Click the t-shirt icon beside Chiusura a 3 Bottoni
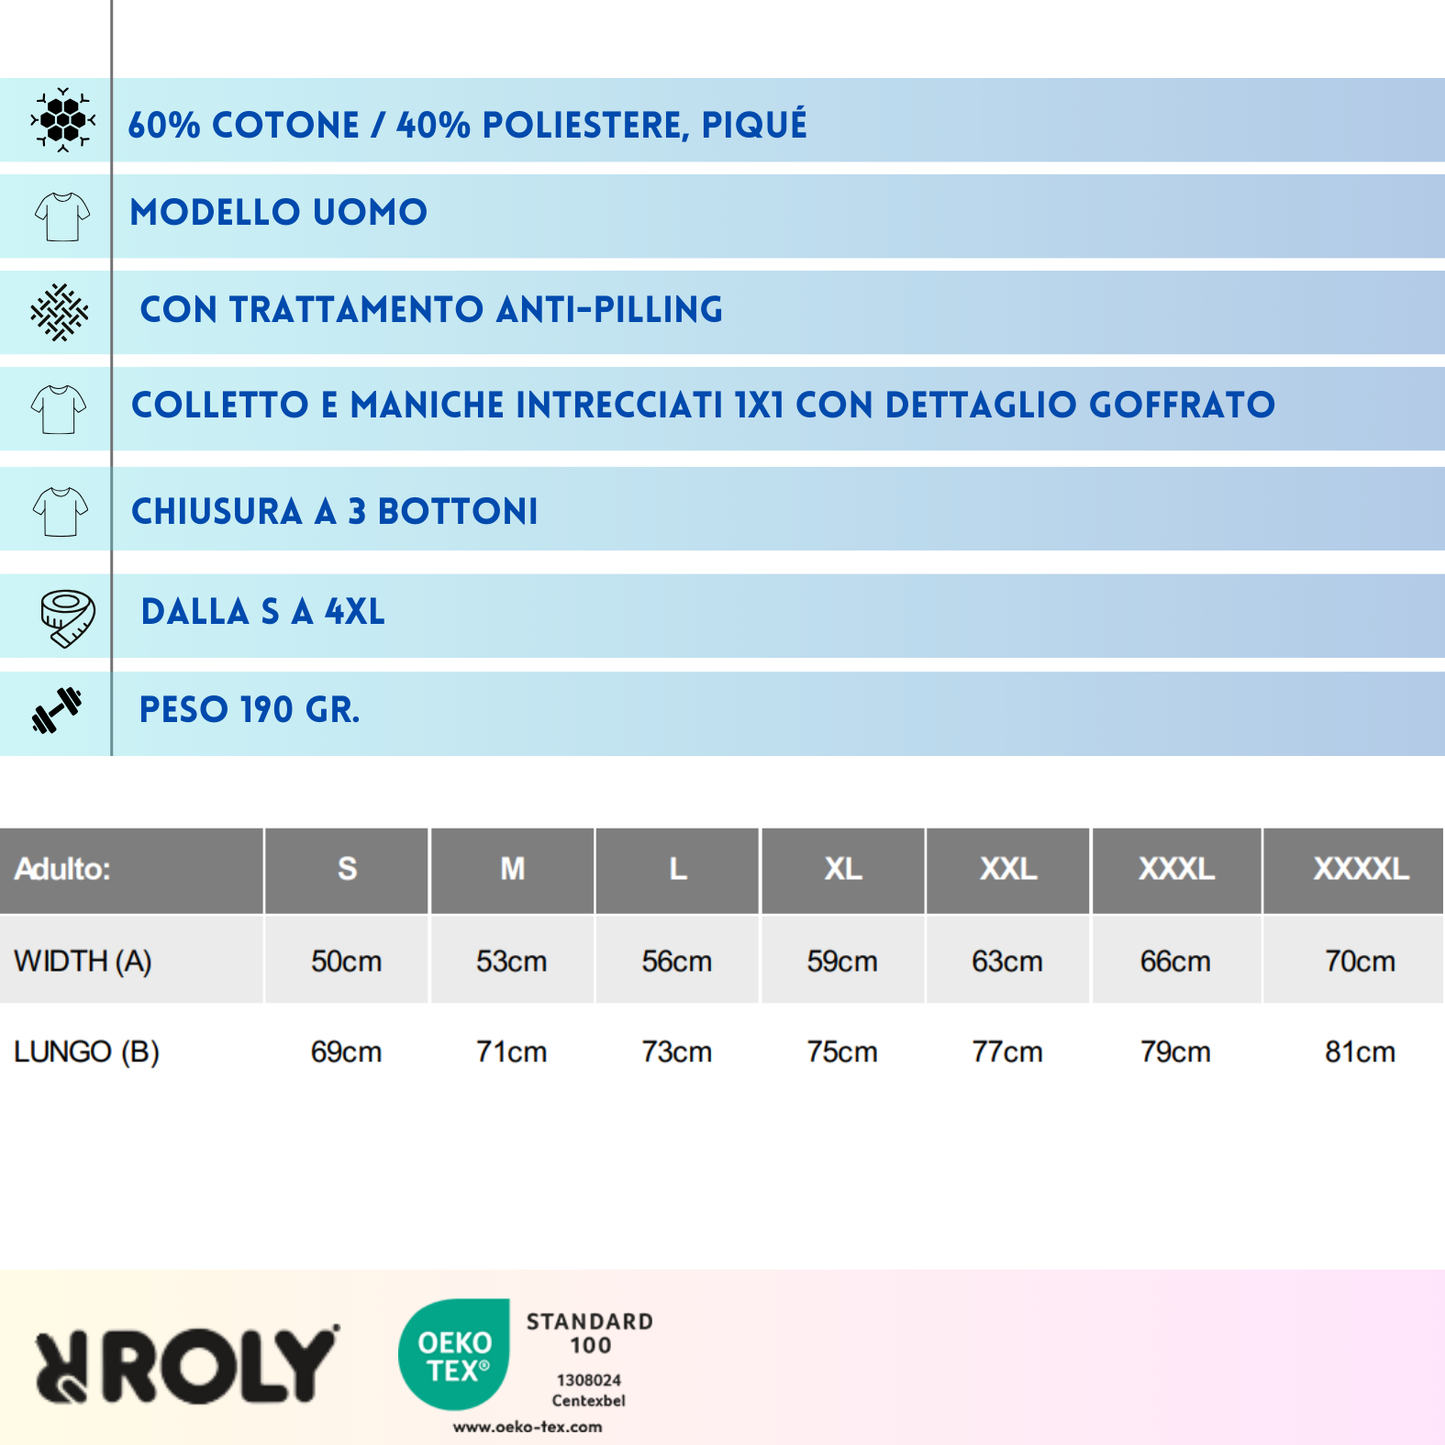Image resolution: width=1445 pixels, height=1445 pixels. [60, 512]
